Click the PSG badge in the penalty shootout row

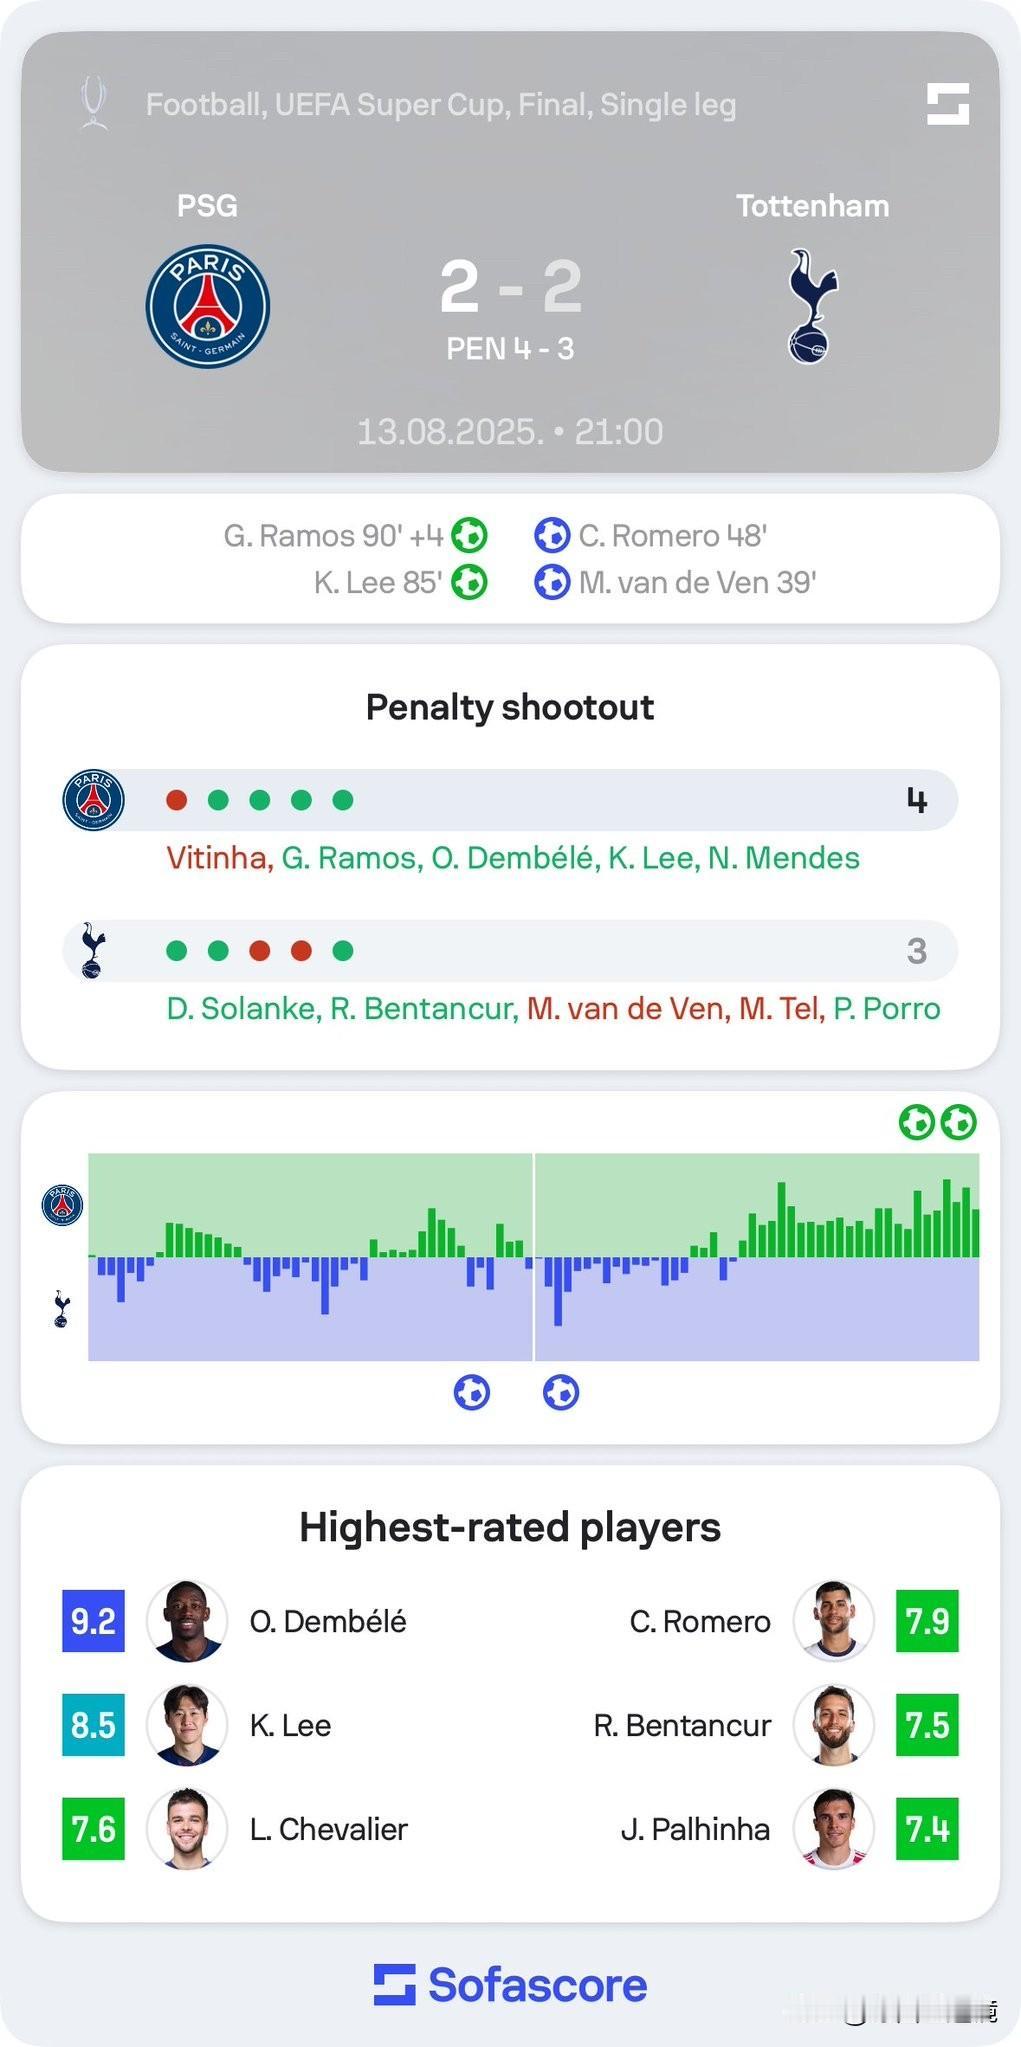(x=93, y=800)
